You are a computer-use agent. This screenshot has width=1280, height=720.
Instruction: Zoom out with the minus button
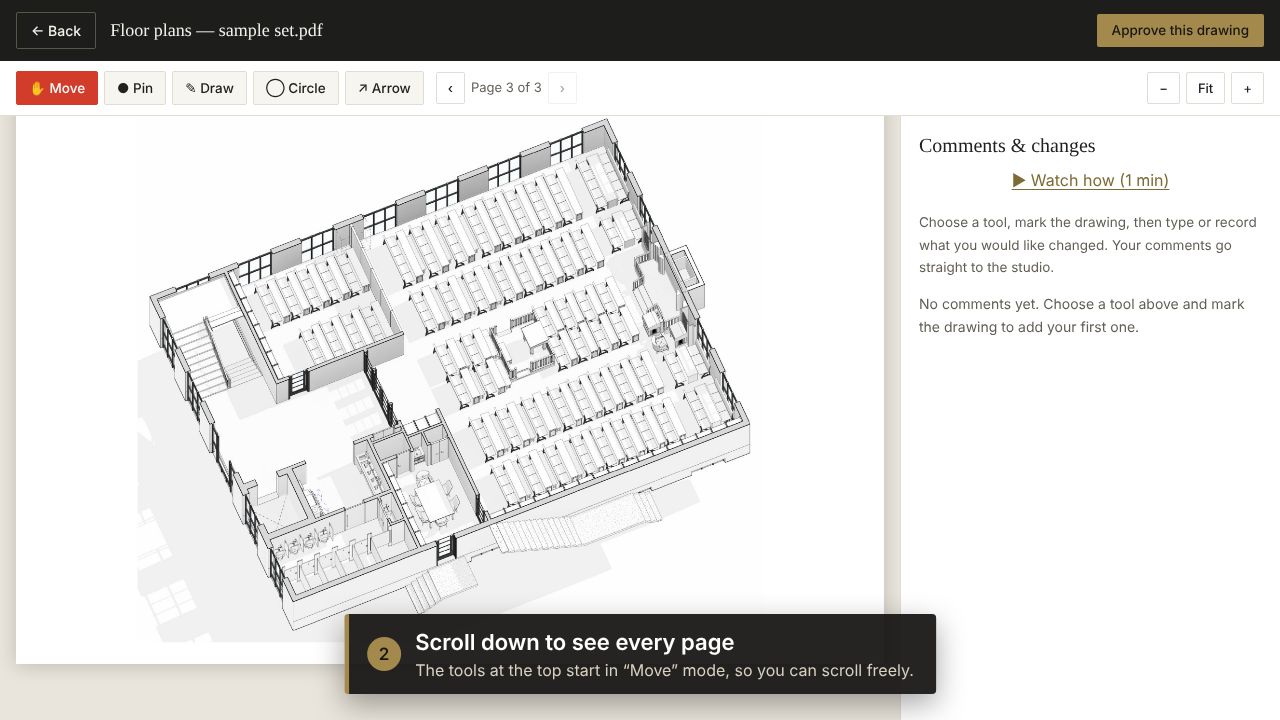tap(1163, 88)
